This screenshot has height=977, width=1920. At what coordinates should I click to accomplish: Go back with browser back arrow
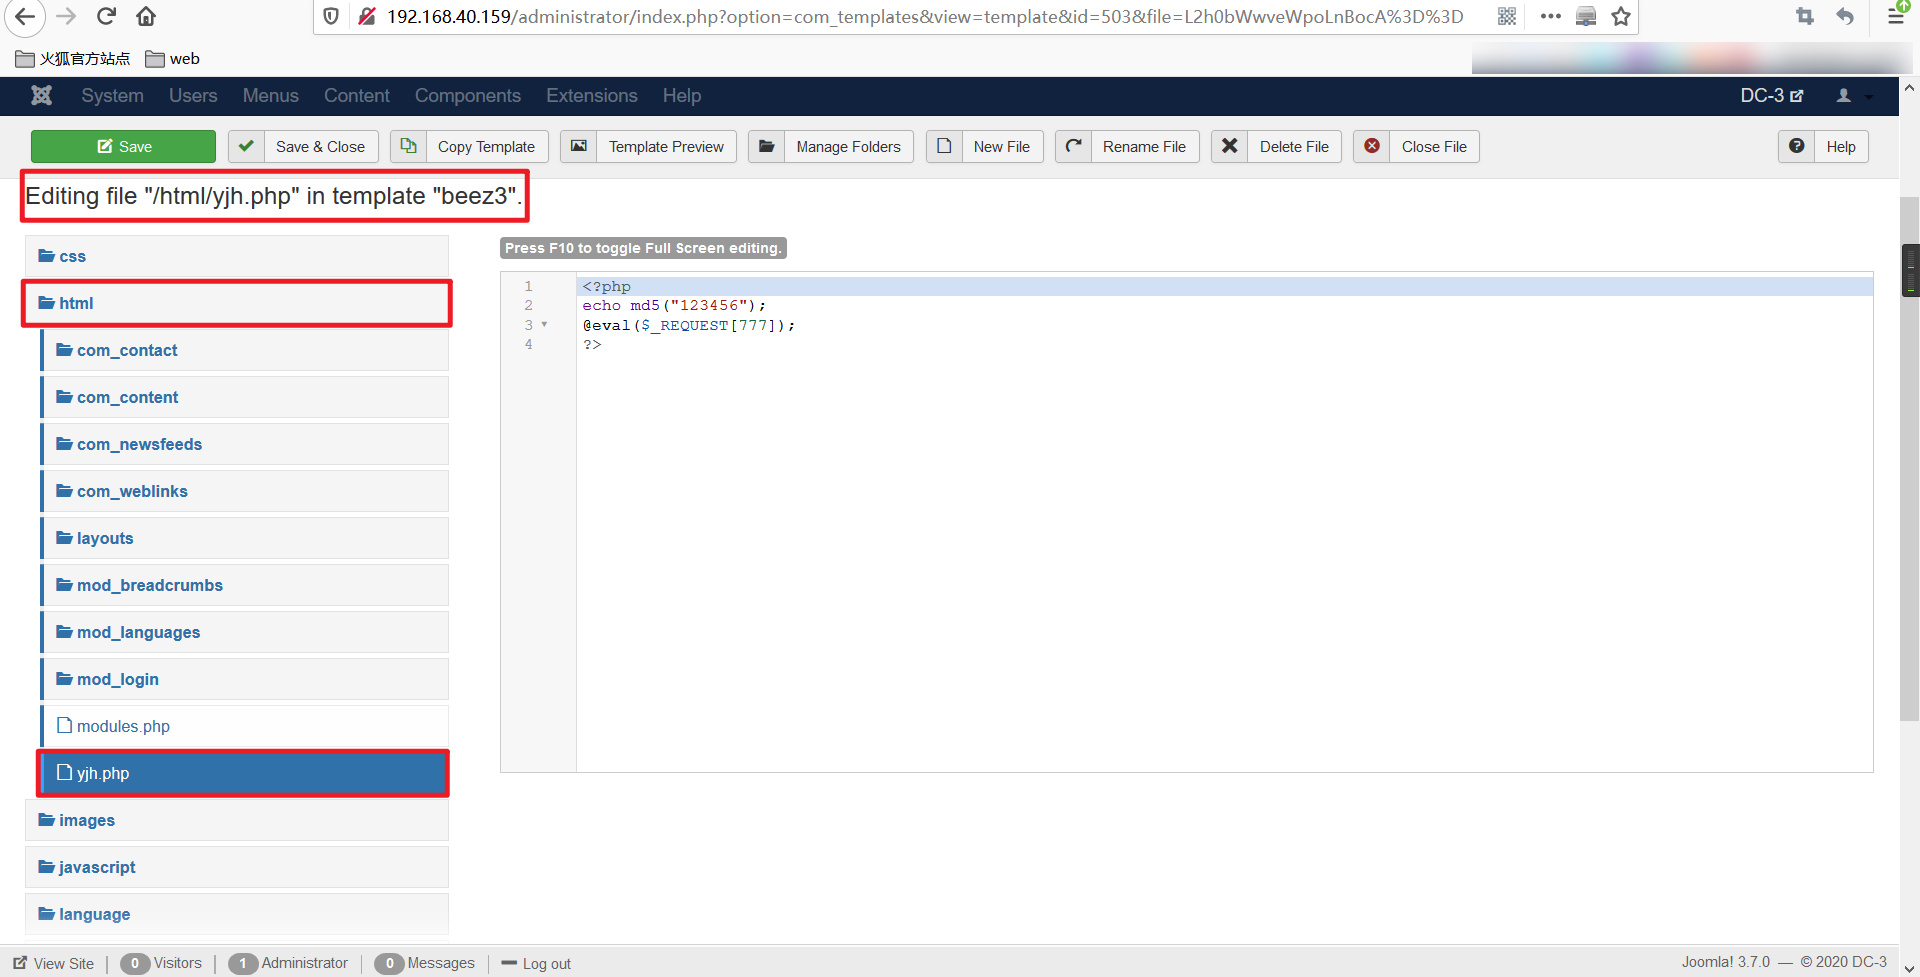(x=25, y=16)
